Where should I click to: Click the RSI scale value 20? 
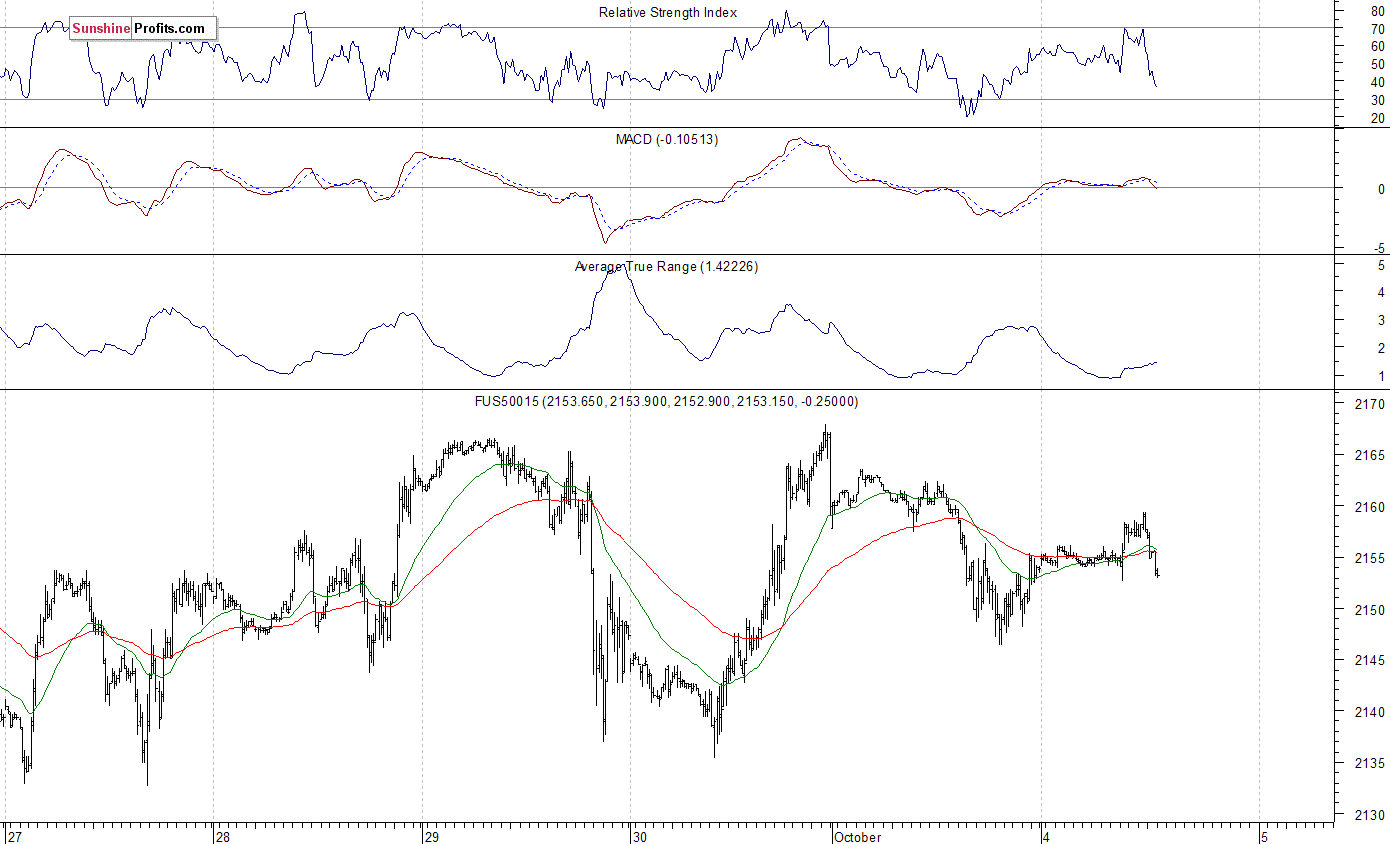click(x=1378, y=118)
